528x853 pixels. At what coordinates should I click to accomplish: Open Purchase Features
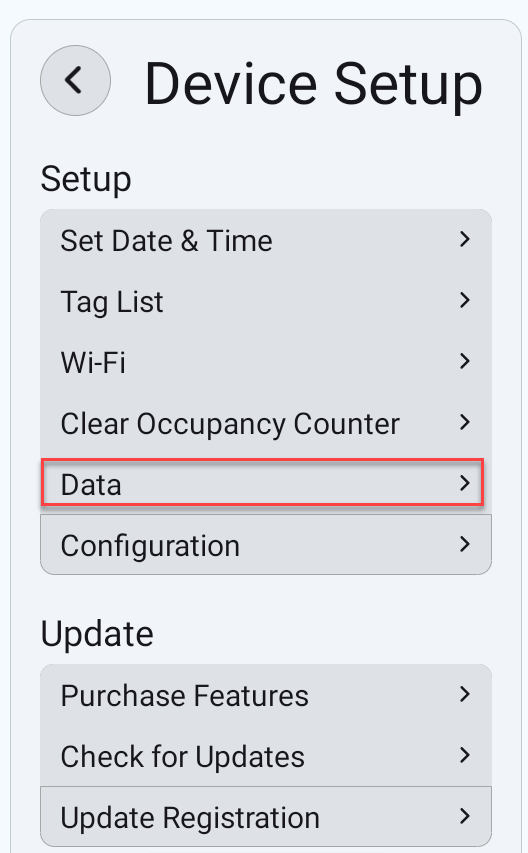pyautogui.click(x=266, y=695)
